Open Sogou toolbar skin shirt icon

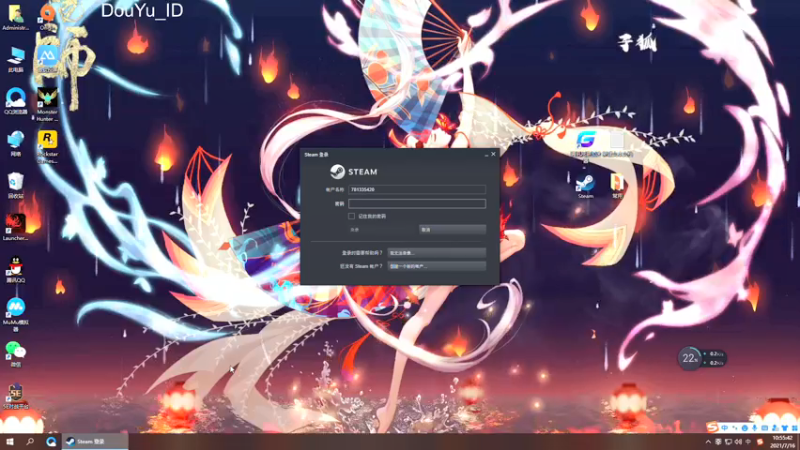785,428
